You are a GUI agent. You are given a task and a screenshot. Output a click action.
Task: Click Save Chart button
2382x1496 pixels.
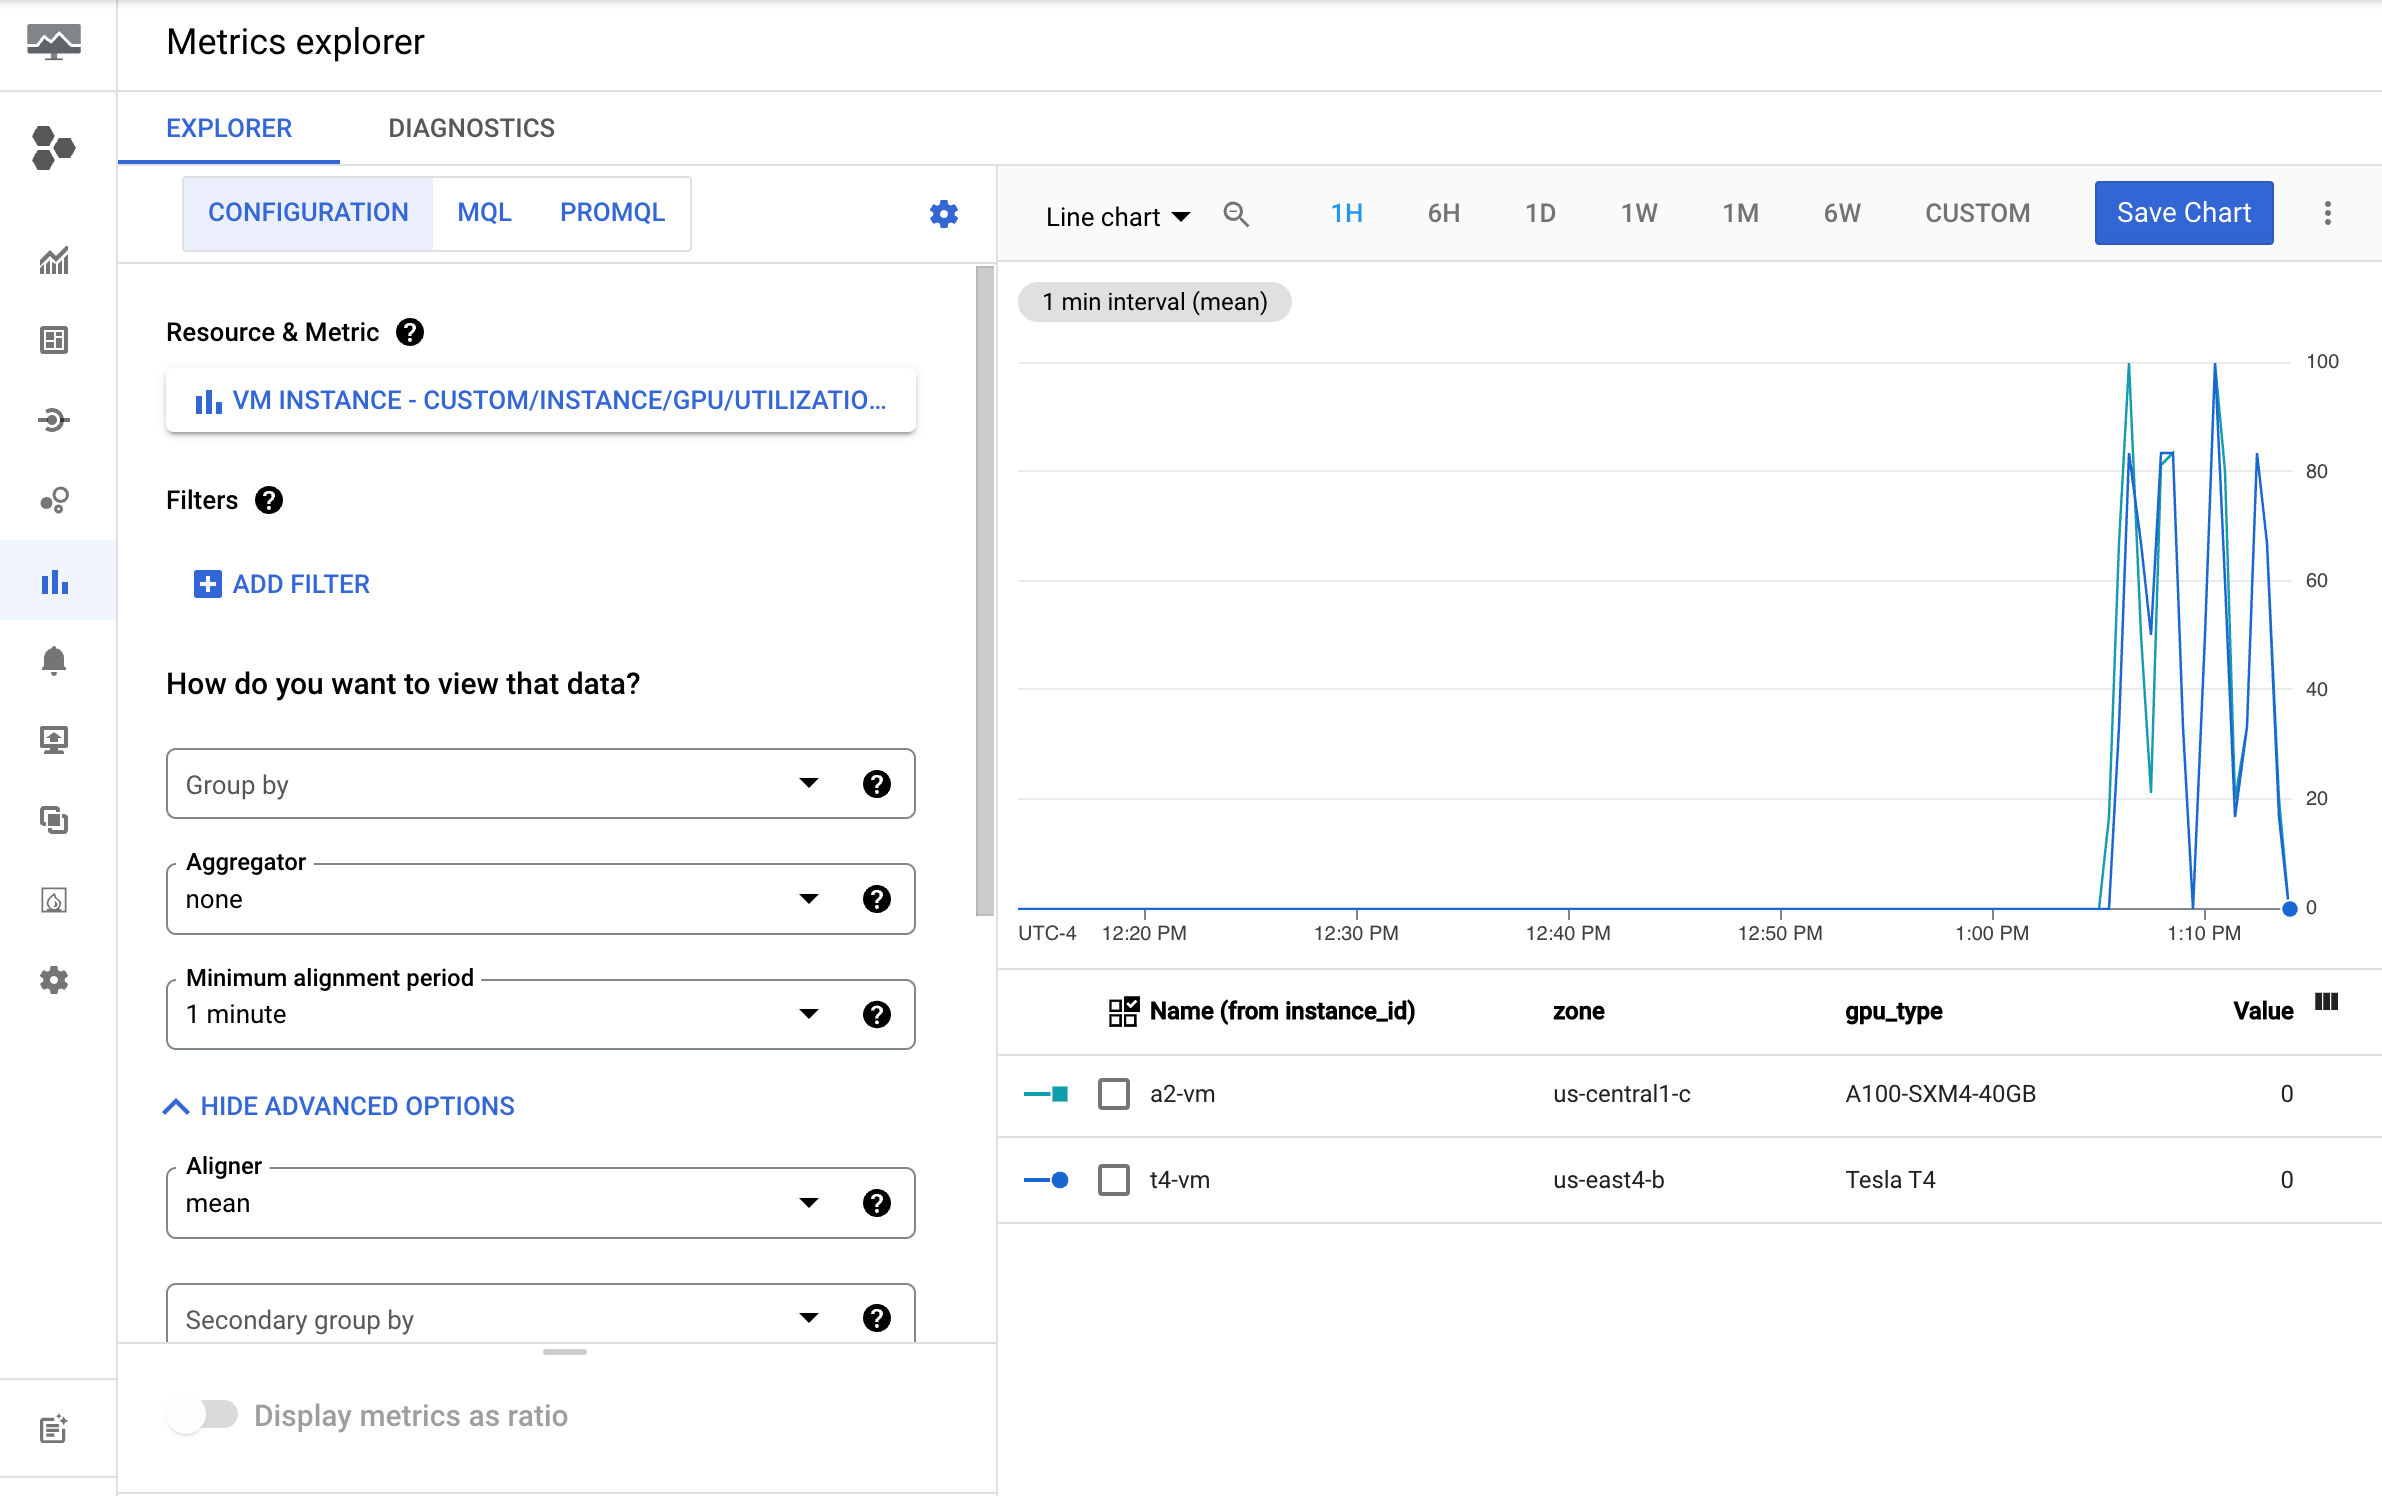2184,210
